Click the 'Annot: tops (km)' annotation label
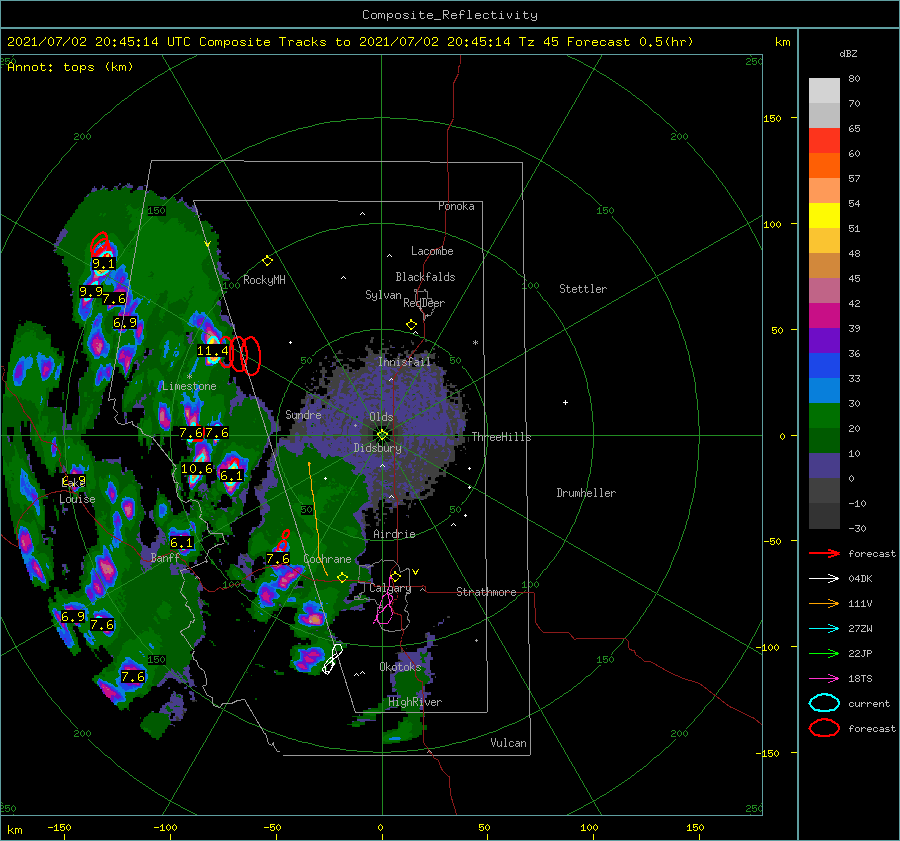900x841 pixels. [x=70, y=67]
